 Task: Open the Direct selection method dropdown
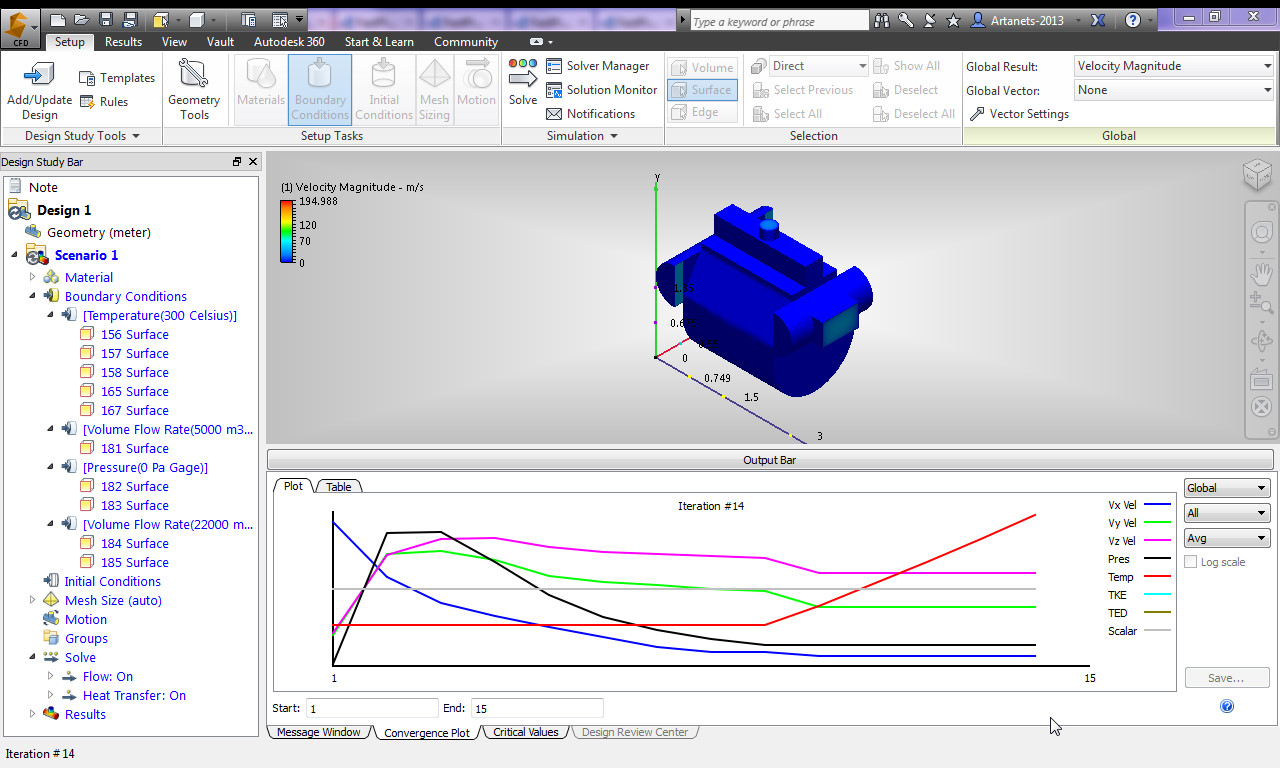819,66
